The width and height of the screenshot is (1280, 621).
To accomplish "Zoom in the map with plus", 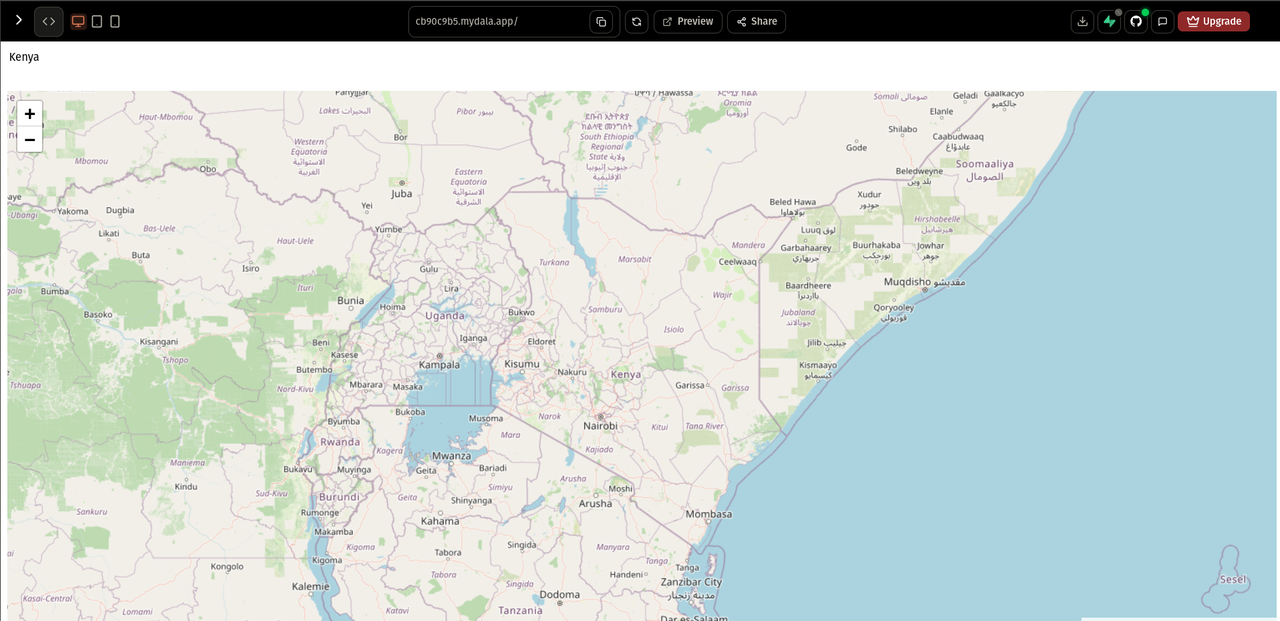I will click(30, 114).
